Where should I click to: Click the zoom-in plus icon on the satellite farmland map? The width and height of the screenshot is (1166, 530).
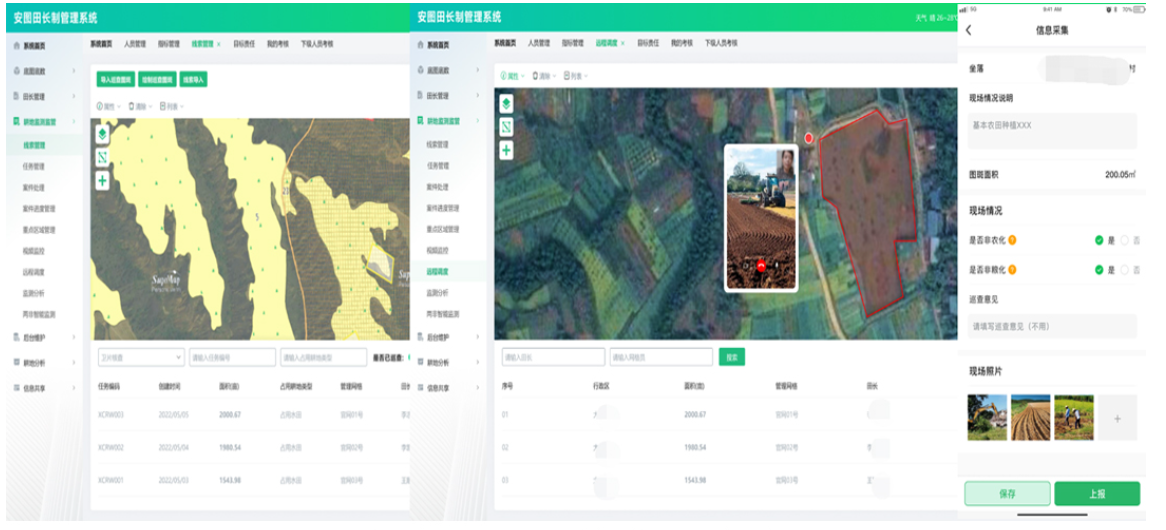click(x=506, y=150)
